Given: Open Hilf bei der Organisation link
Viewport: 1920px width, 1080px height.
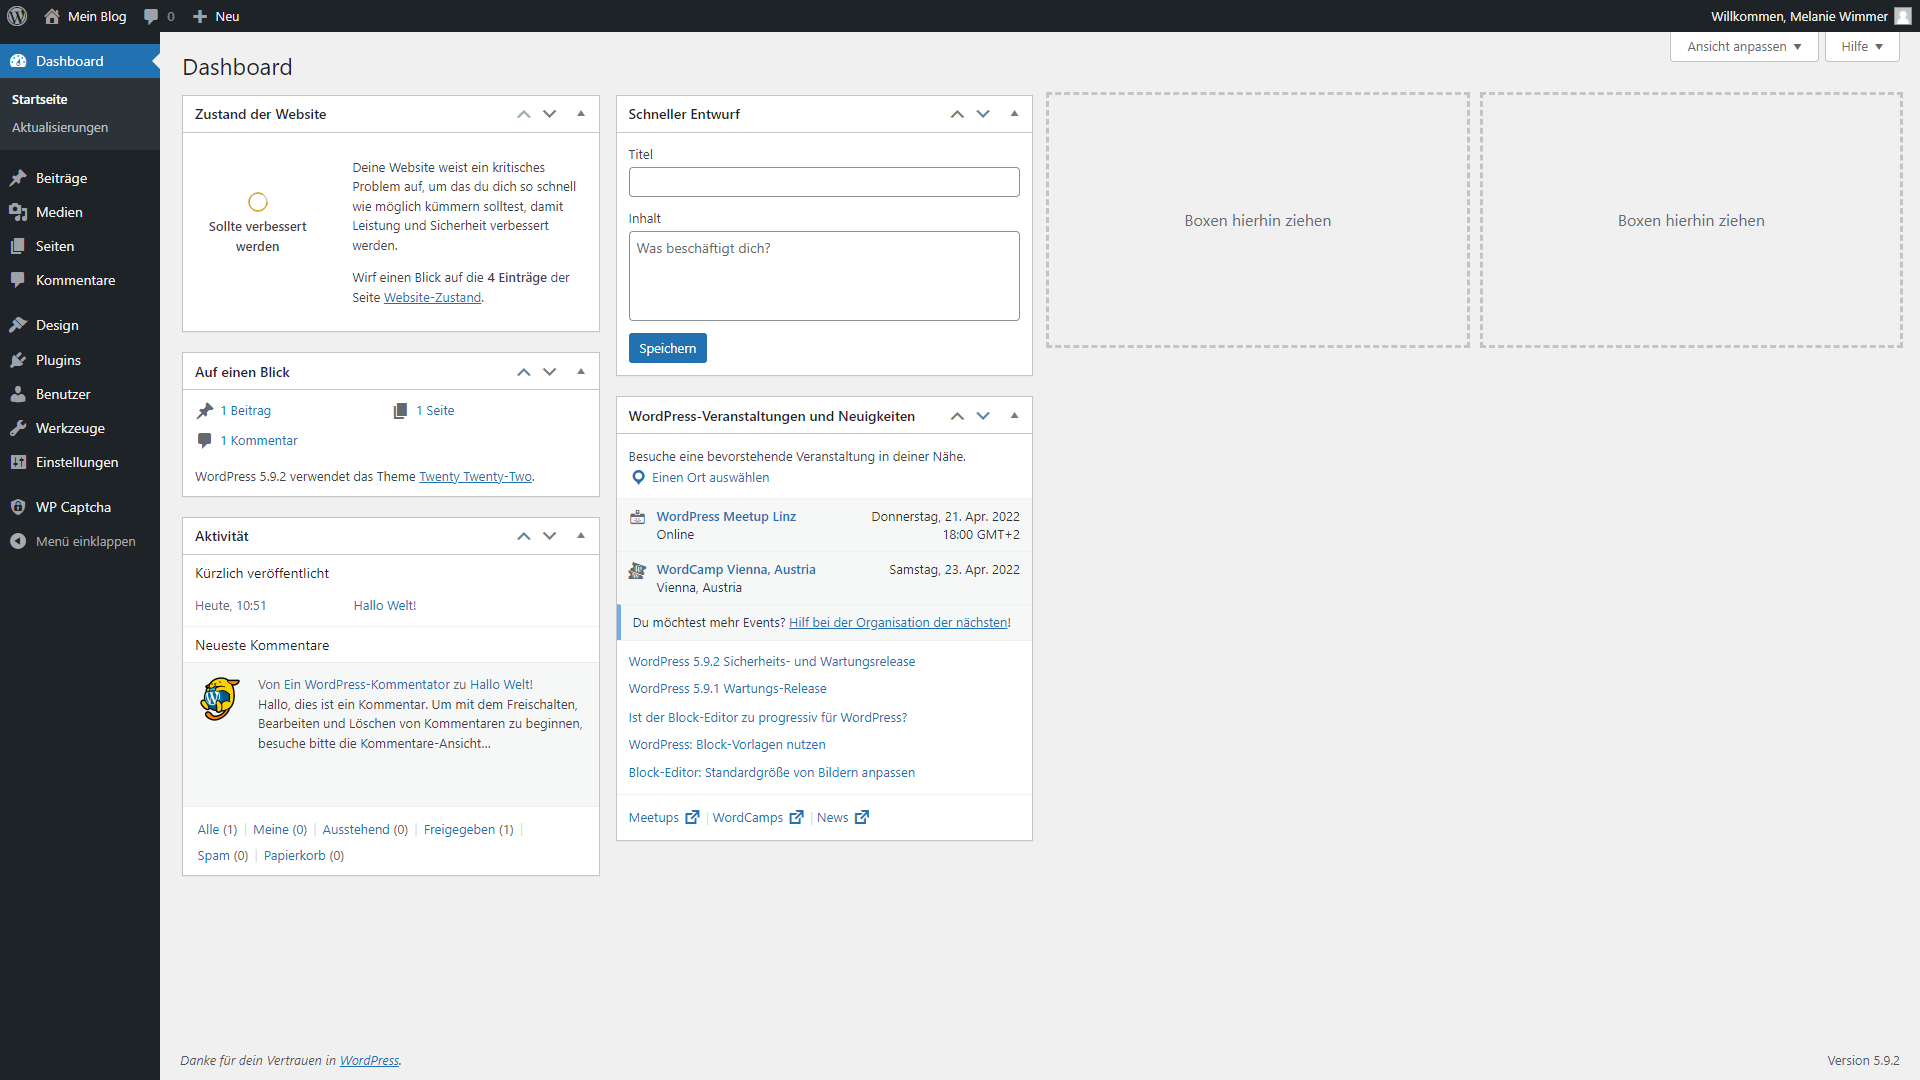Looking at the screenshot, I should [898, 622].
